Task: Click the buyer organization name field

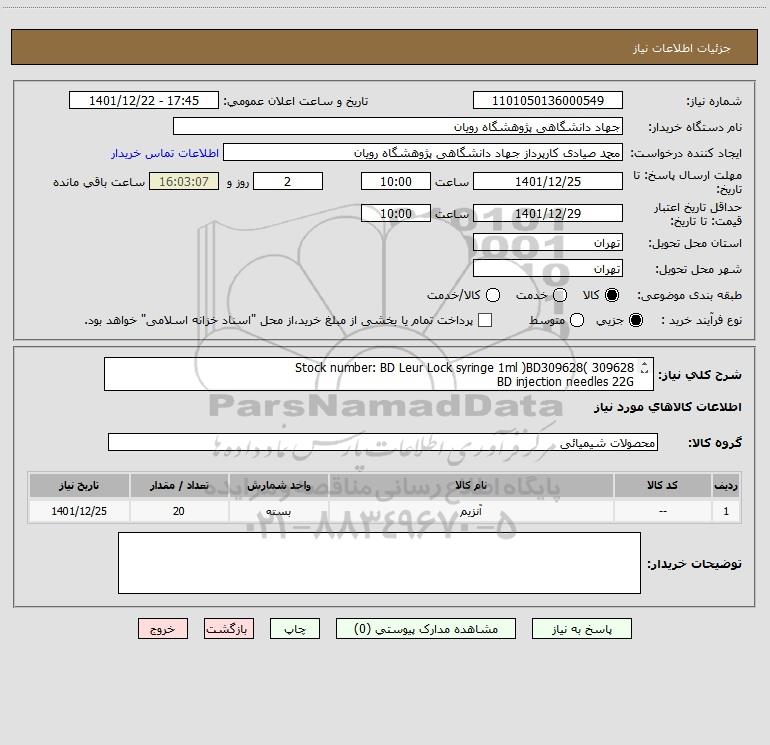Action: [398, 127]
